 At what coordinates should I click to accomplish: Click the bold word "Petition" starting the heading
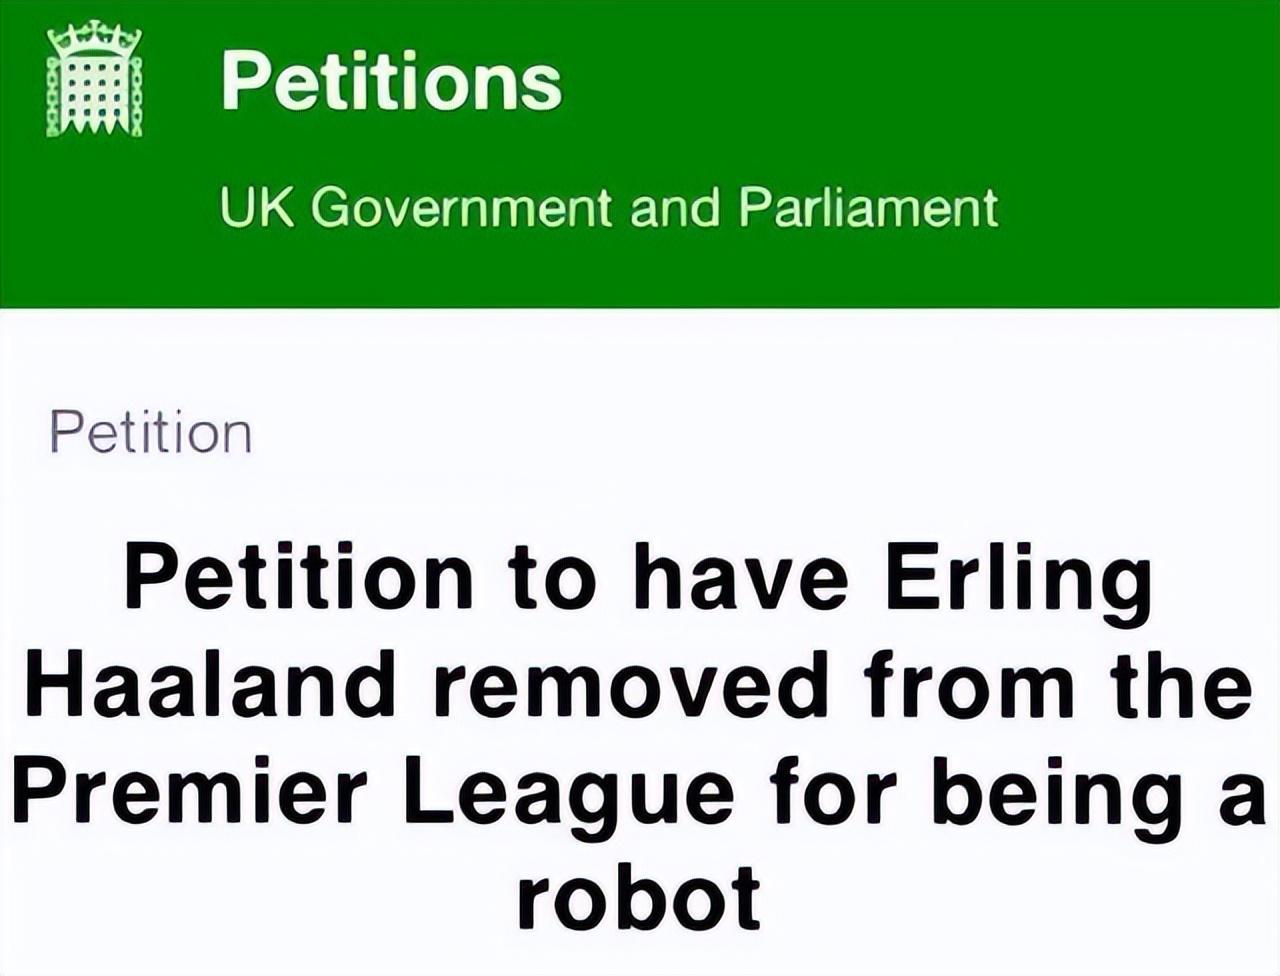(300, 580)
